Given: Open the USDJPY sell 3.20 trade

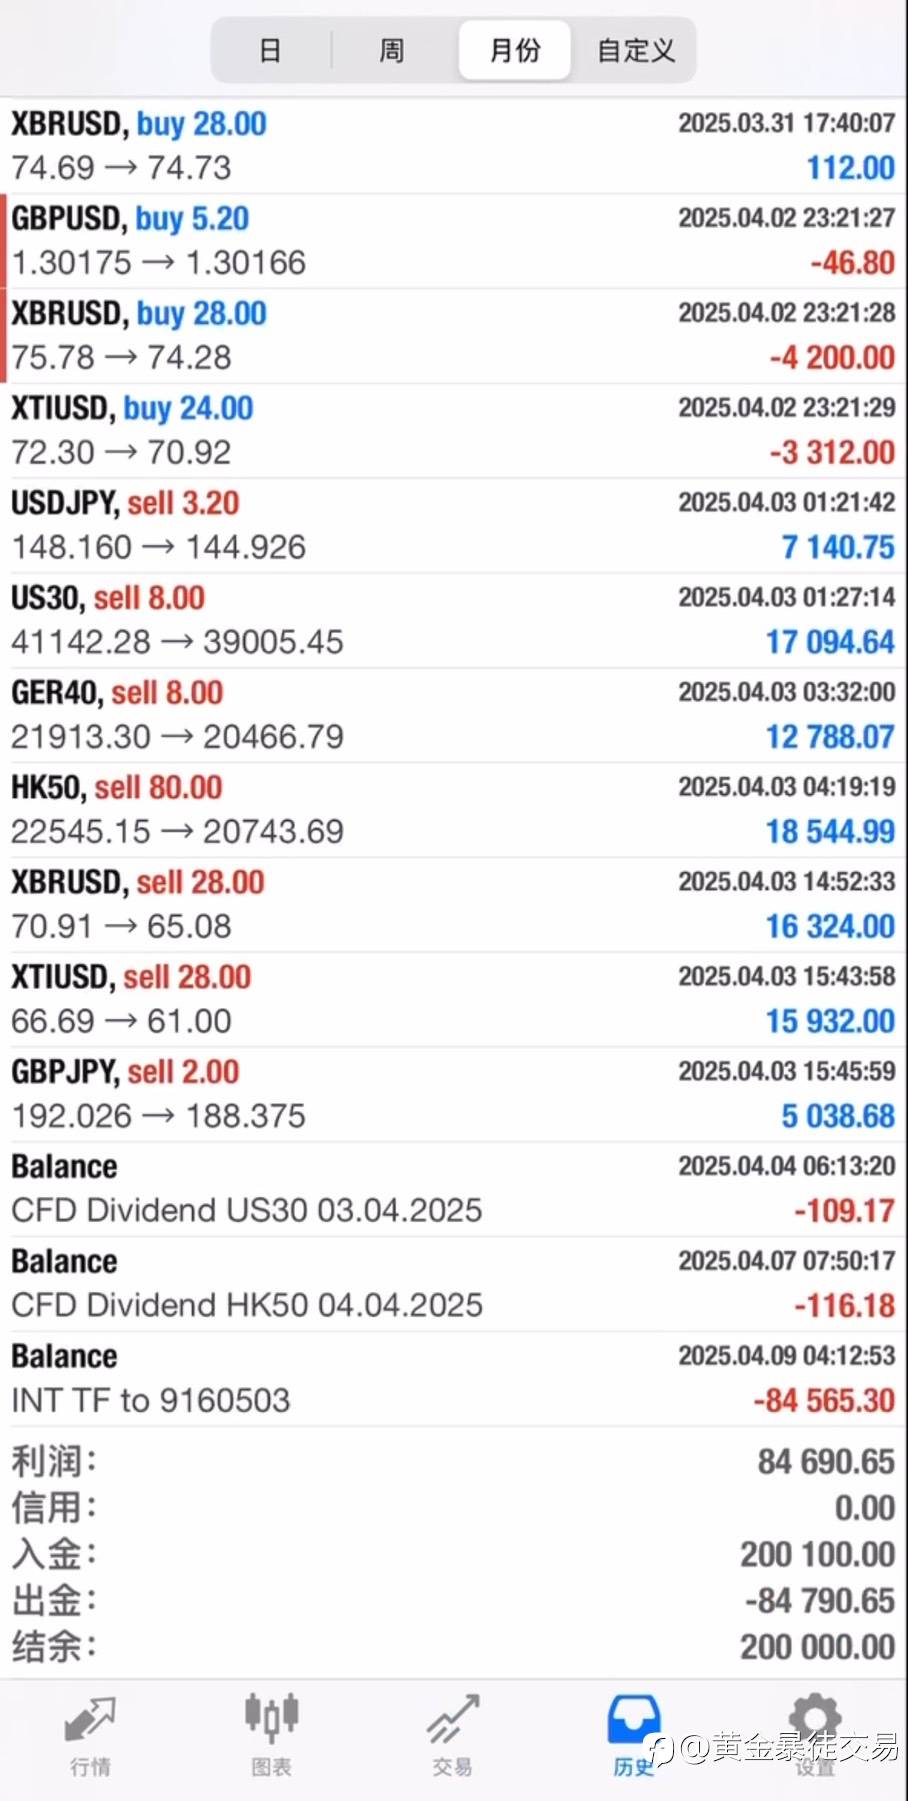Looking at the screenshot, I should tap(454, 525).
